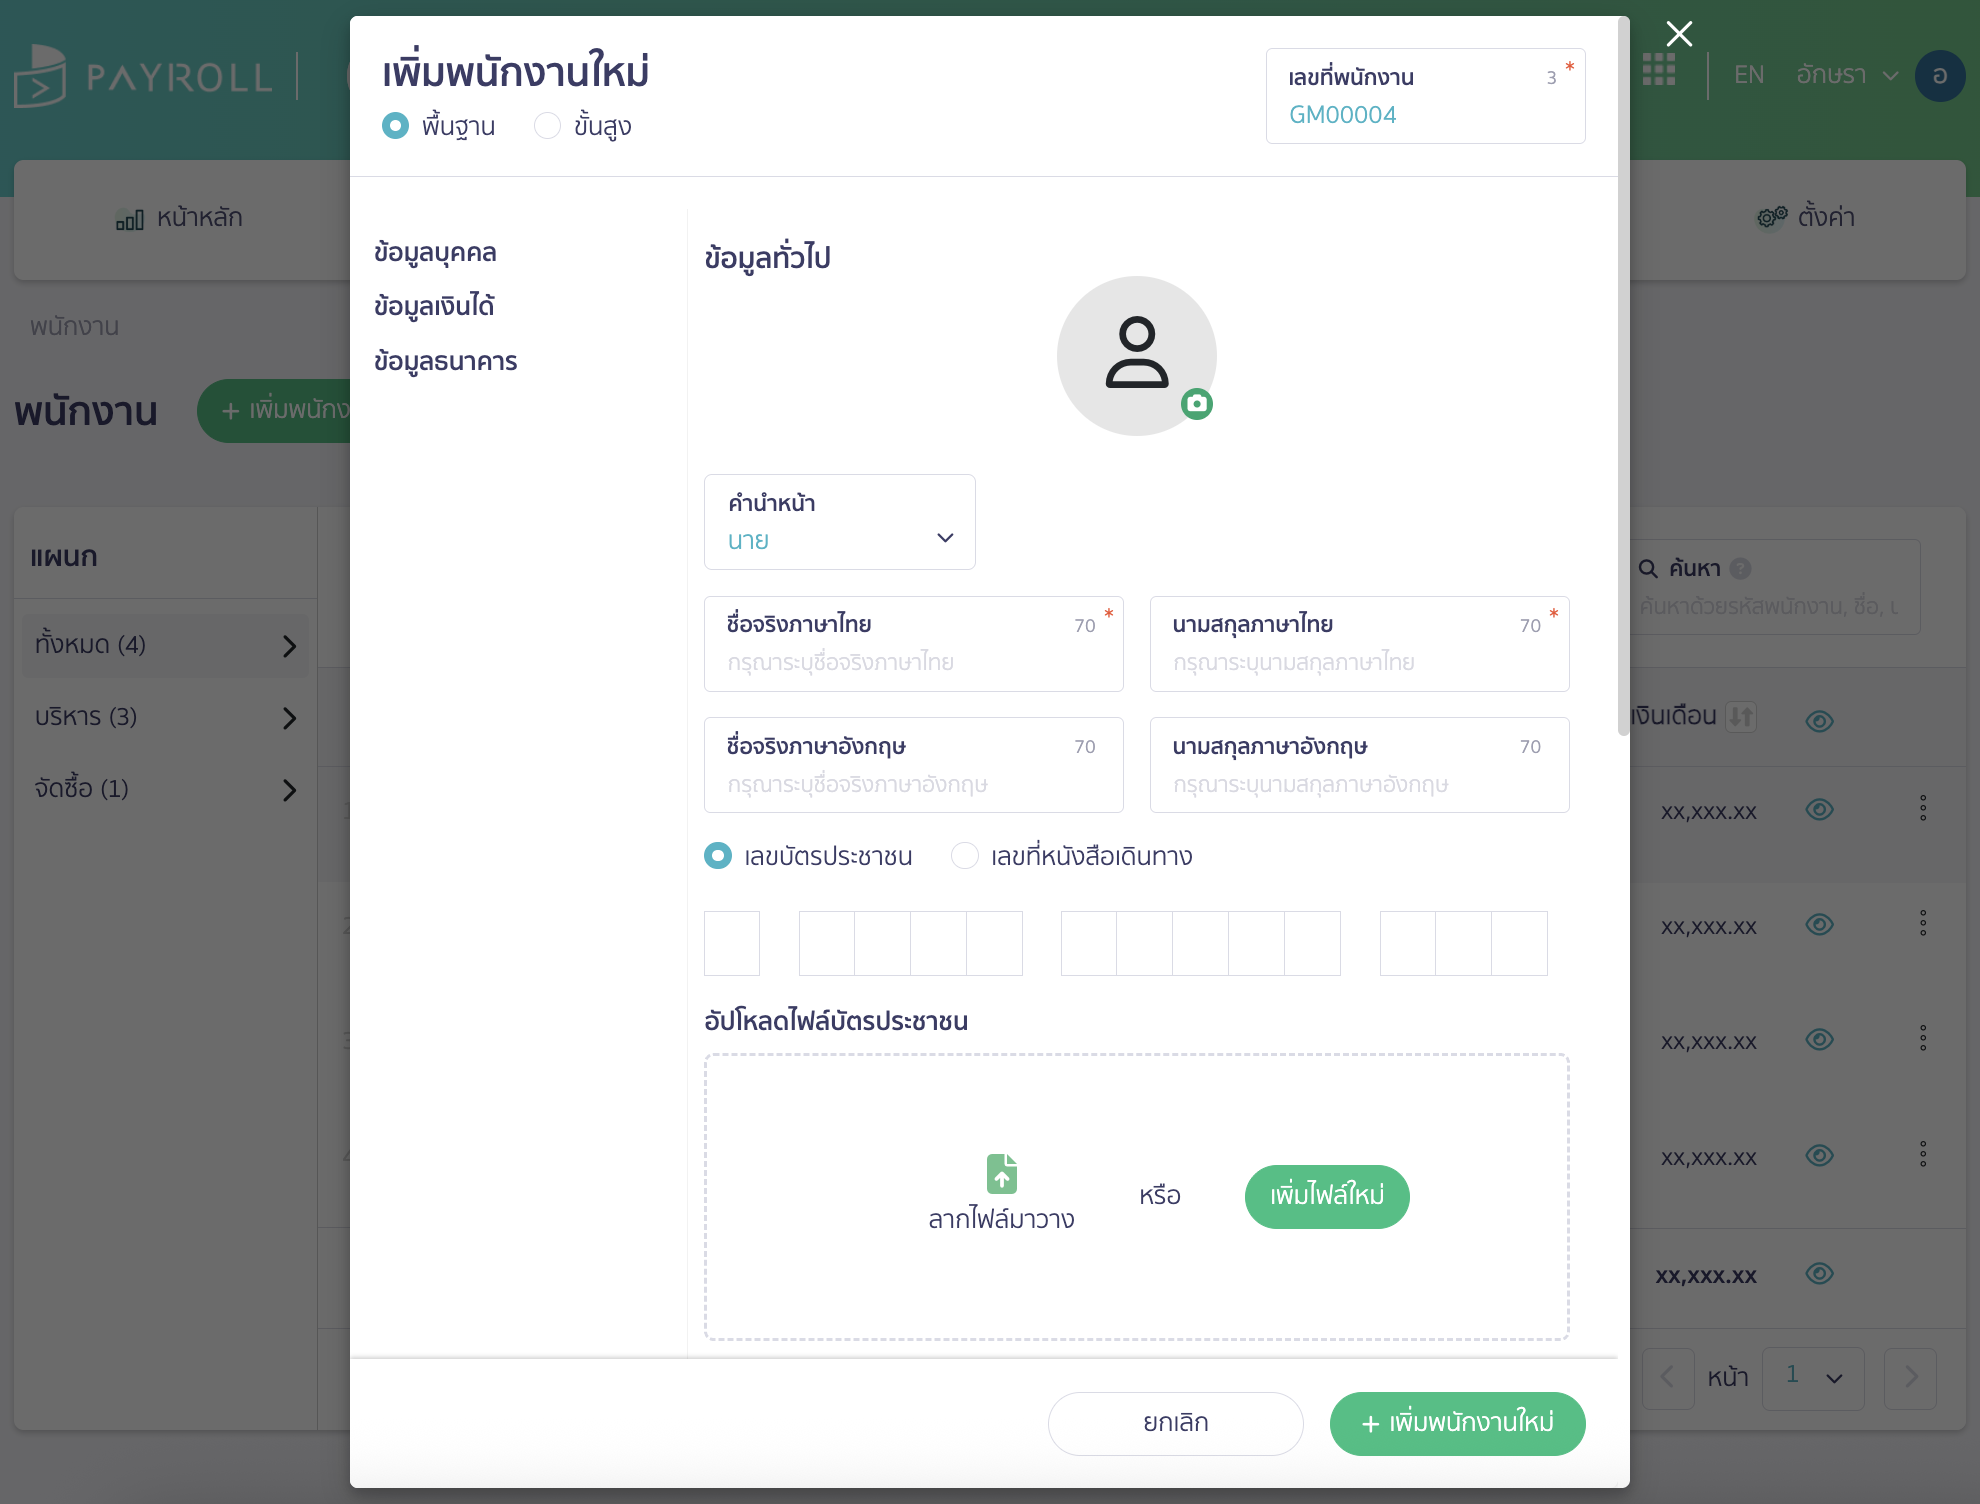The width and height of the screenshot is (1980, 1504).
Task: Click the หน้าหลัก home icon
Action: (x=130, y=217)
